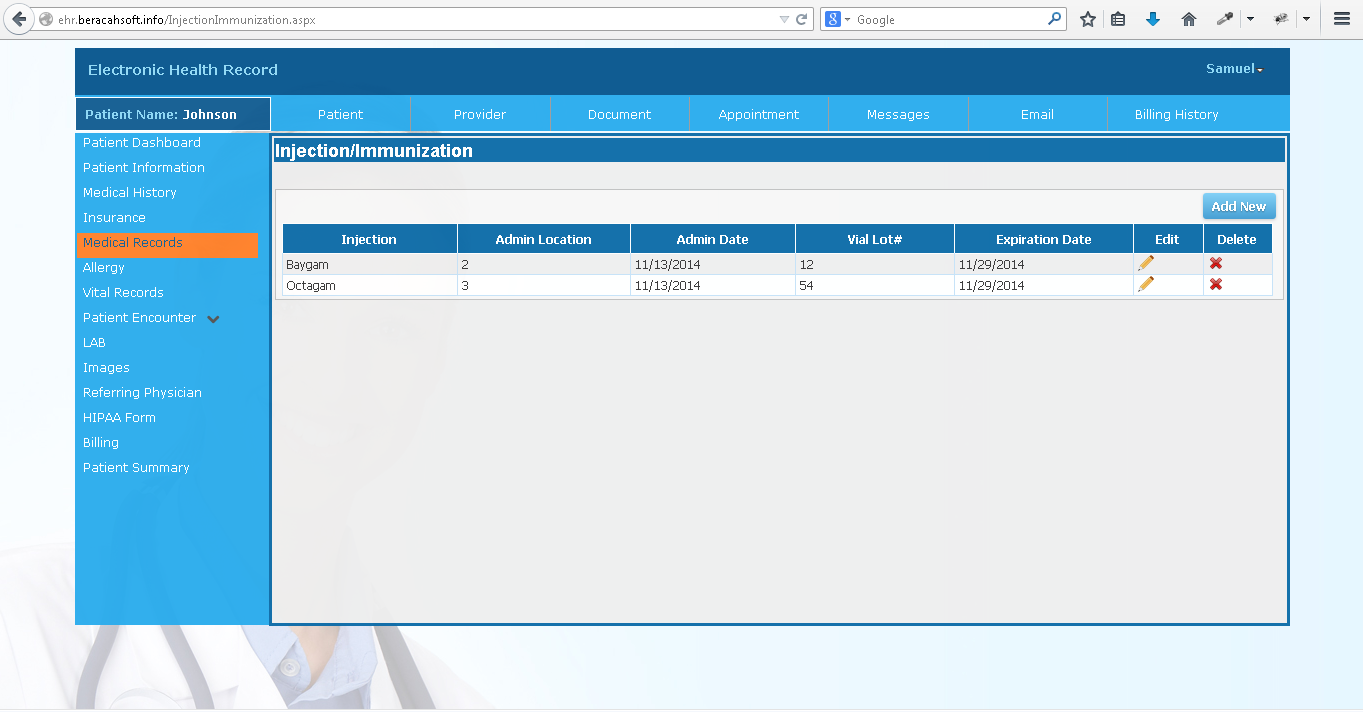
Task: Select the highlighted Medical Records item
Action: pyautogui.click(x=167, y=243)
